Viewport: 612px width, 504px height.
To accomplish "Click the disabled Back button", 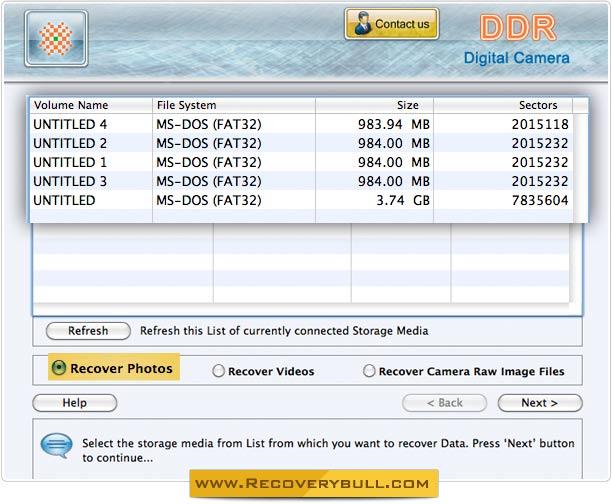I will point(445,403).
